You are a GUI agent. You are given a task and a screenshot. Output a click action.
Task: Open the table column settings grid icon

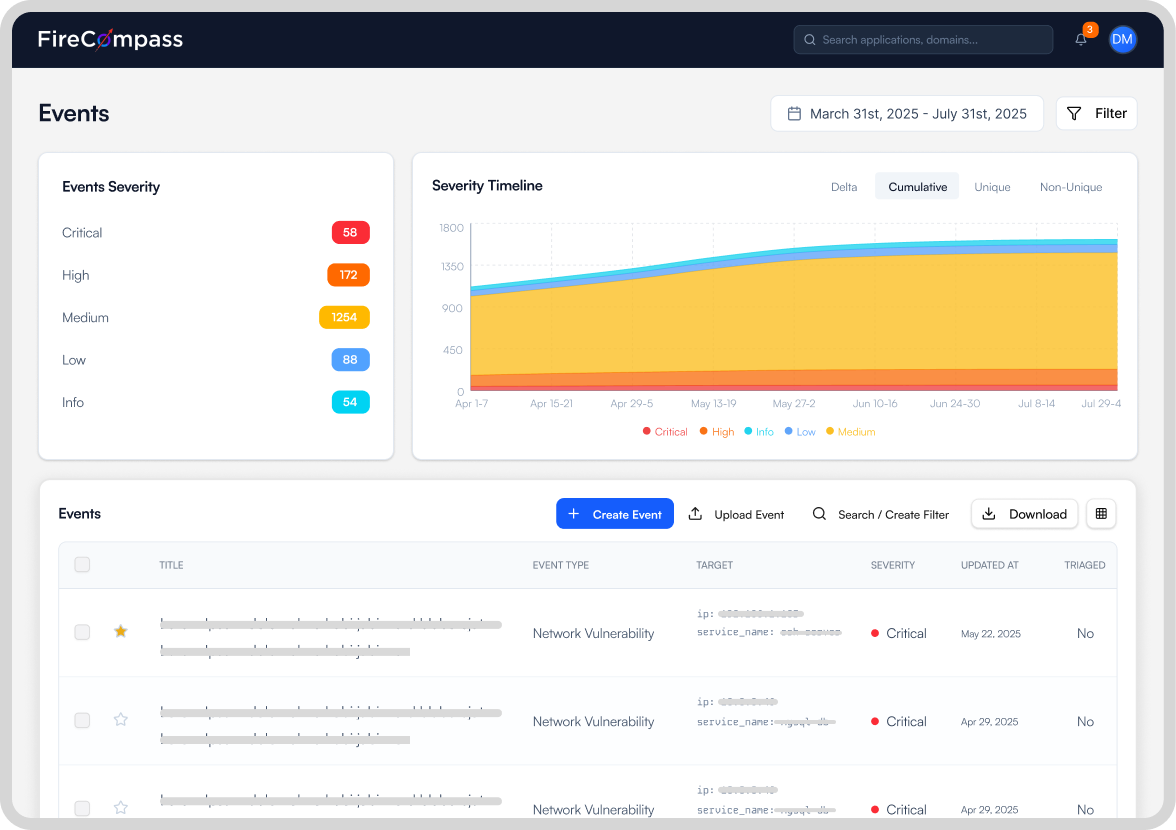[1101, 514]
